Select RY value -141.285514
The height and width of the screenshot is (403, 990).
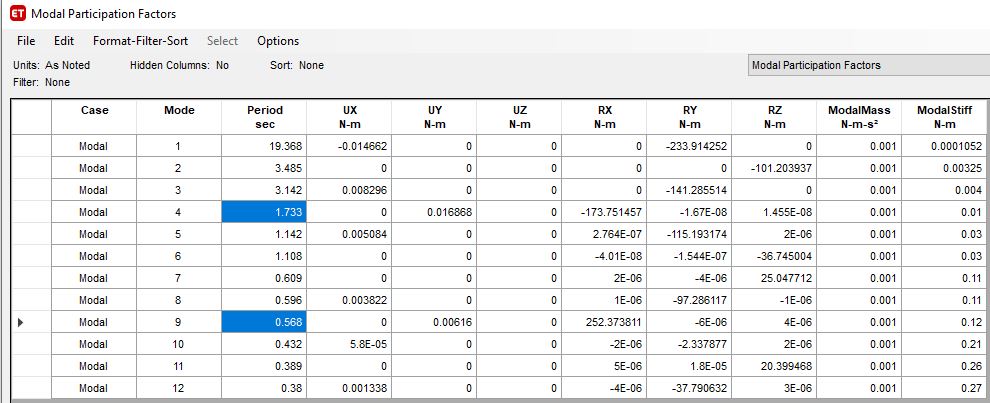pyautogui.click(x=689, y=190)
